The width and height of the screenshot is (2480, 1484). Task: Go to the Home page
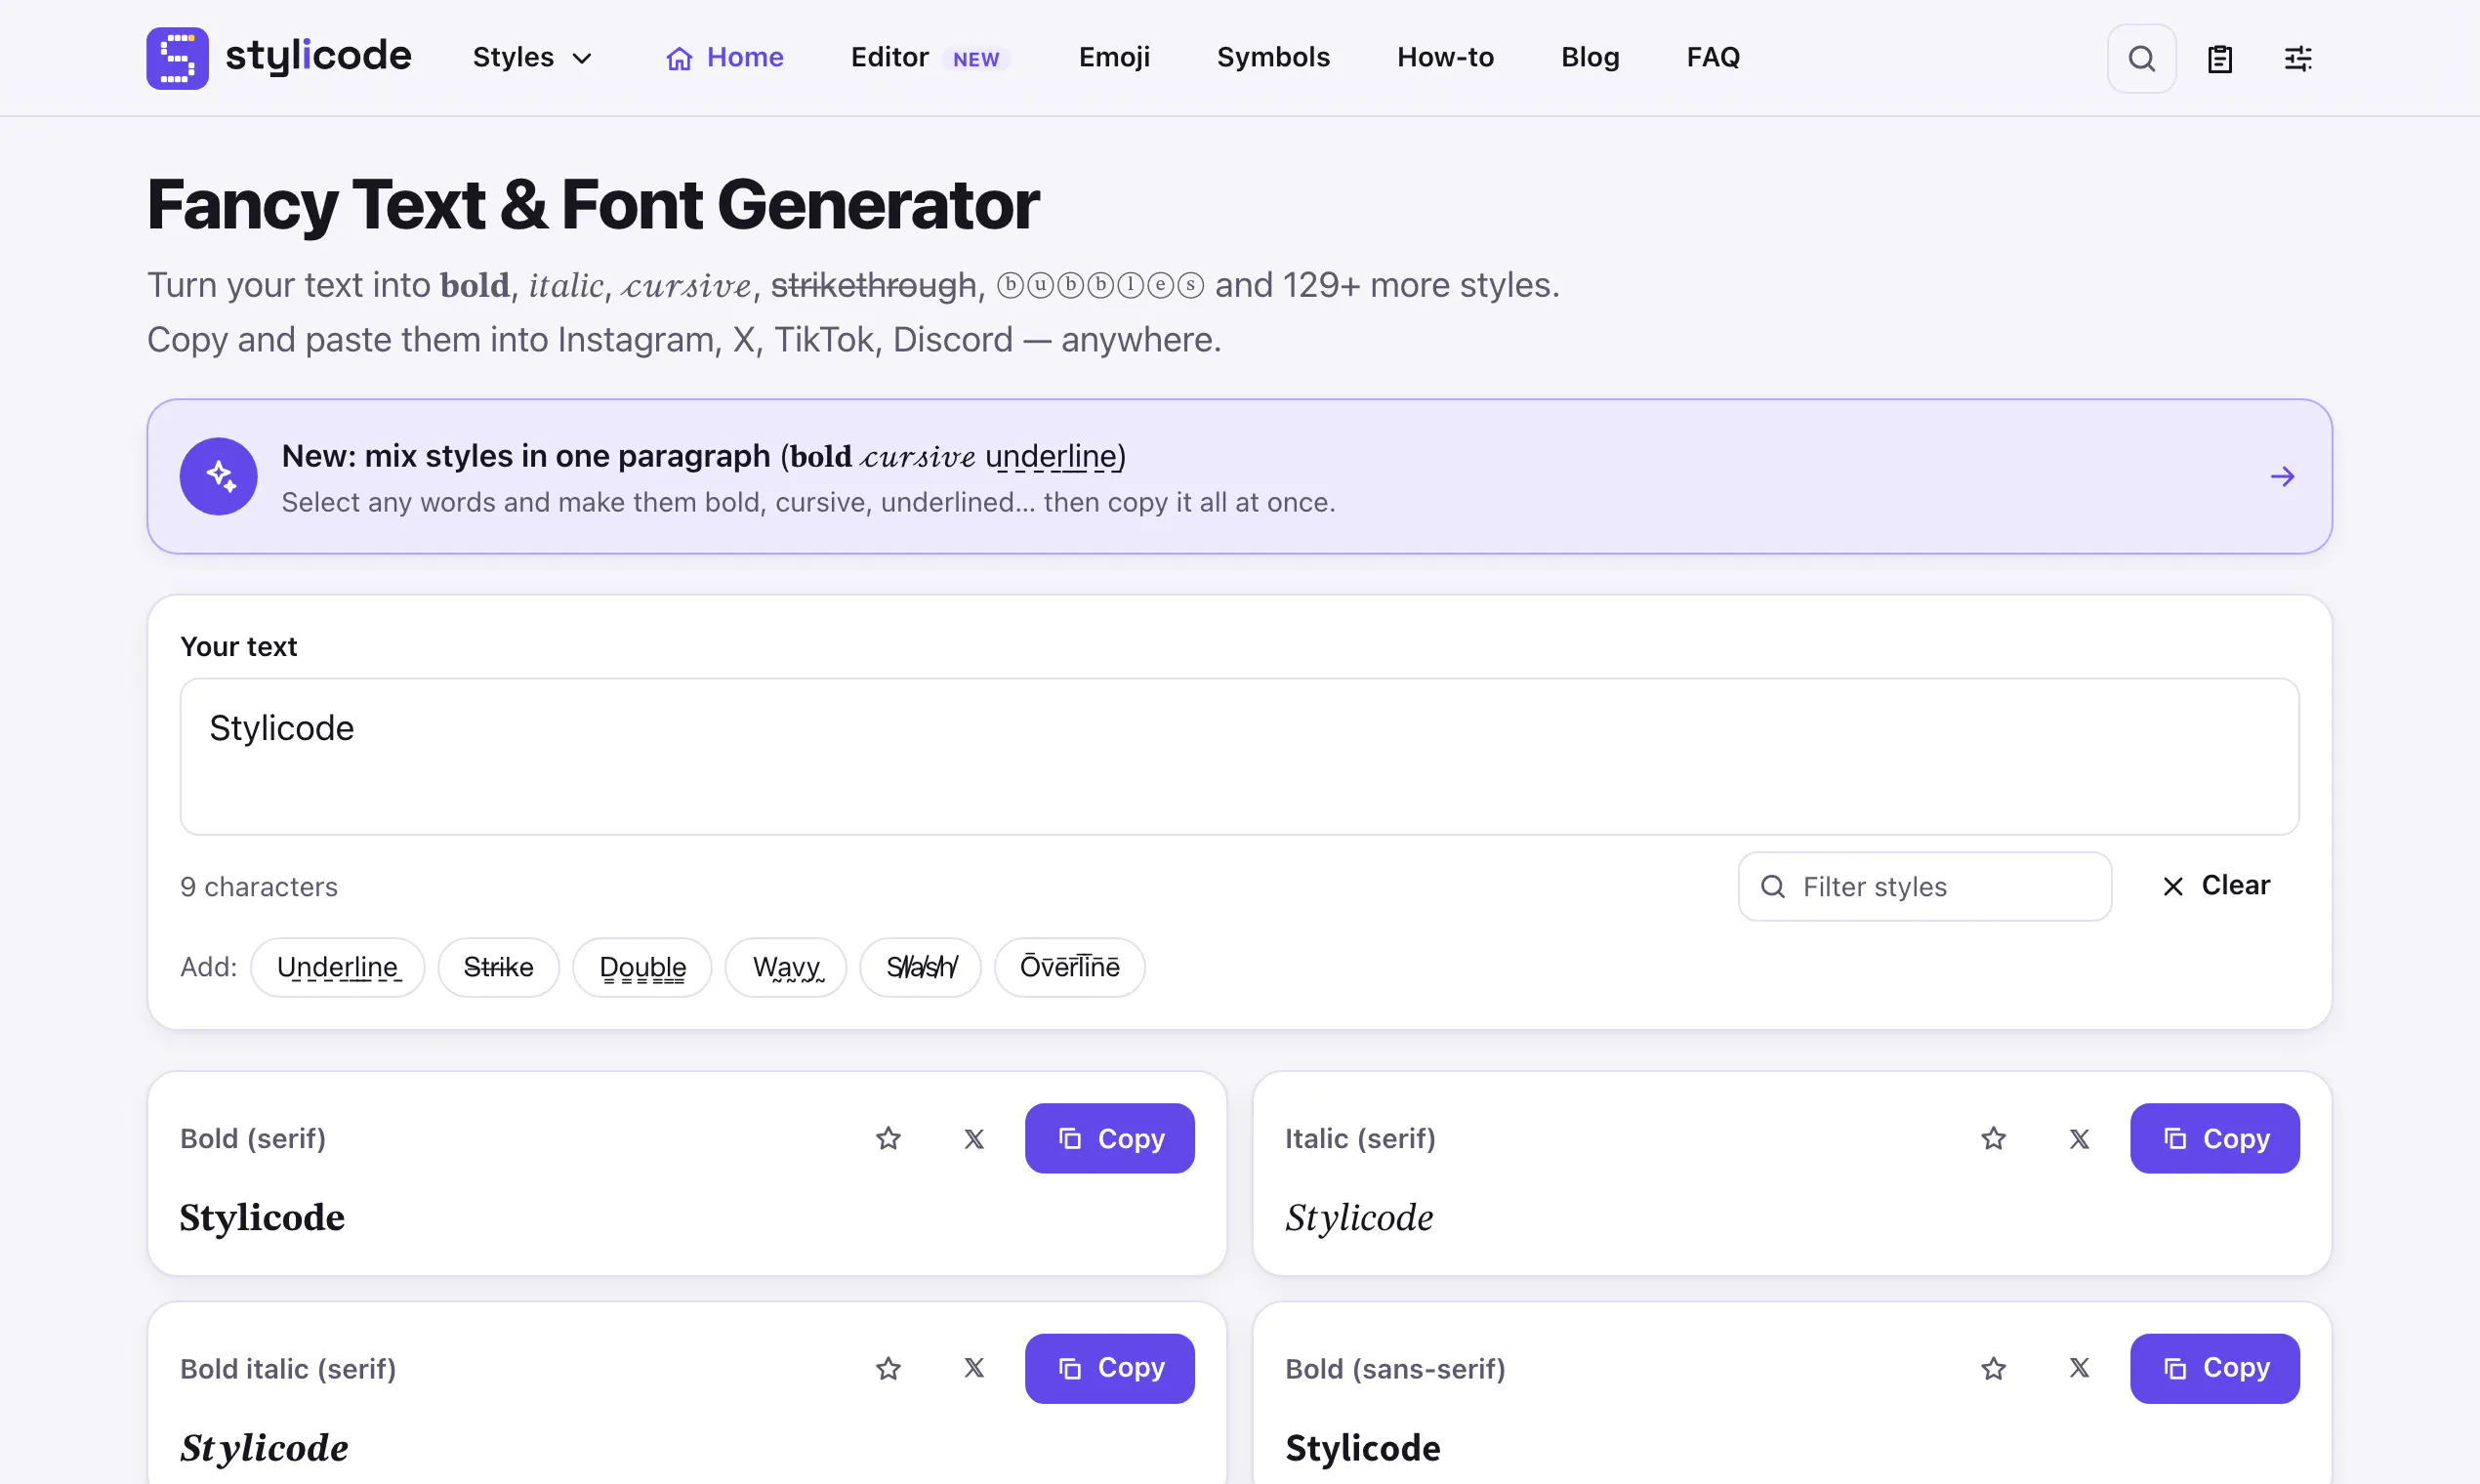point(724,58)
